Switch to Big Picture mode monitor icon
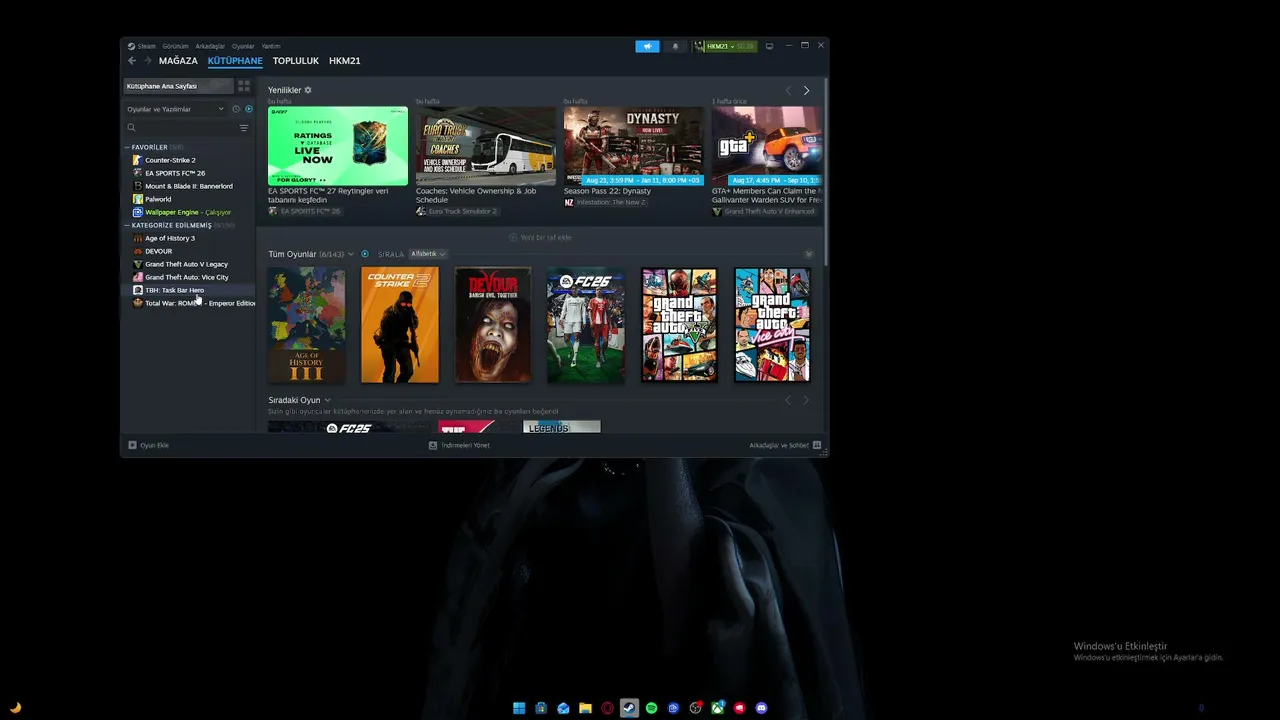This screenshot has width=1280, height=720. pyautogui.click(x=769, y=46)
